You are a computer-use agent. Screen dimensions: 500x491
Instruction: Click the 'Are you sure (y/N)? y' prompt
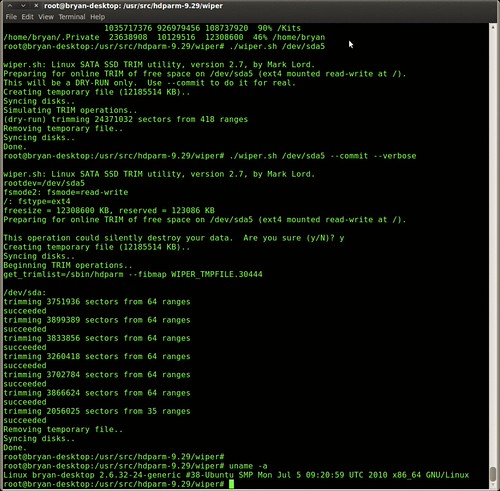coord(293,238)
